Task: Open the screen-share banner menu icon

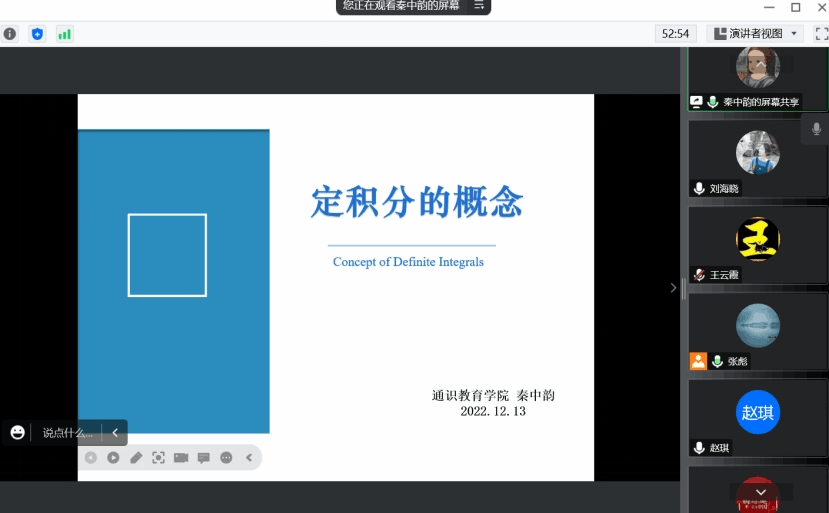Action: [479, 6]
